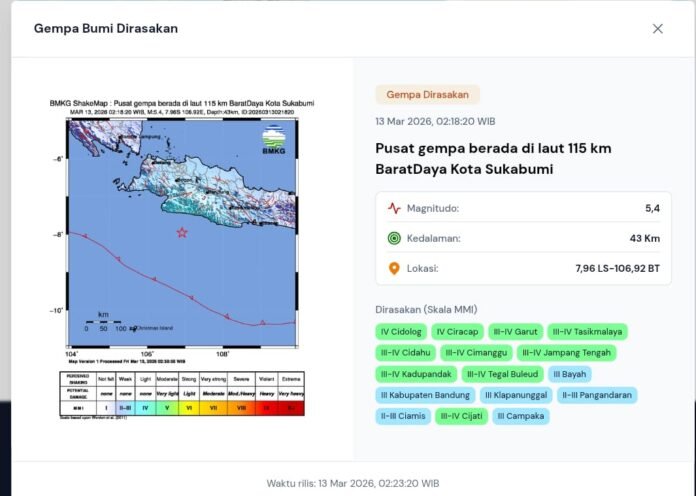Click the Magnitudo pulse icon

[394, 208]
